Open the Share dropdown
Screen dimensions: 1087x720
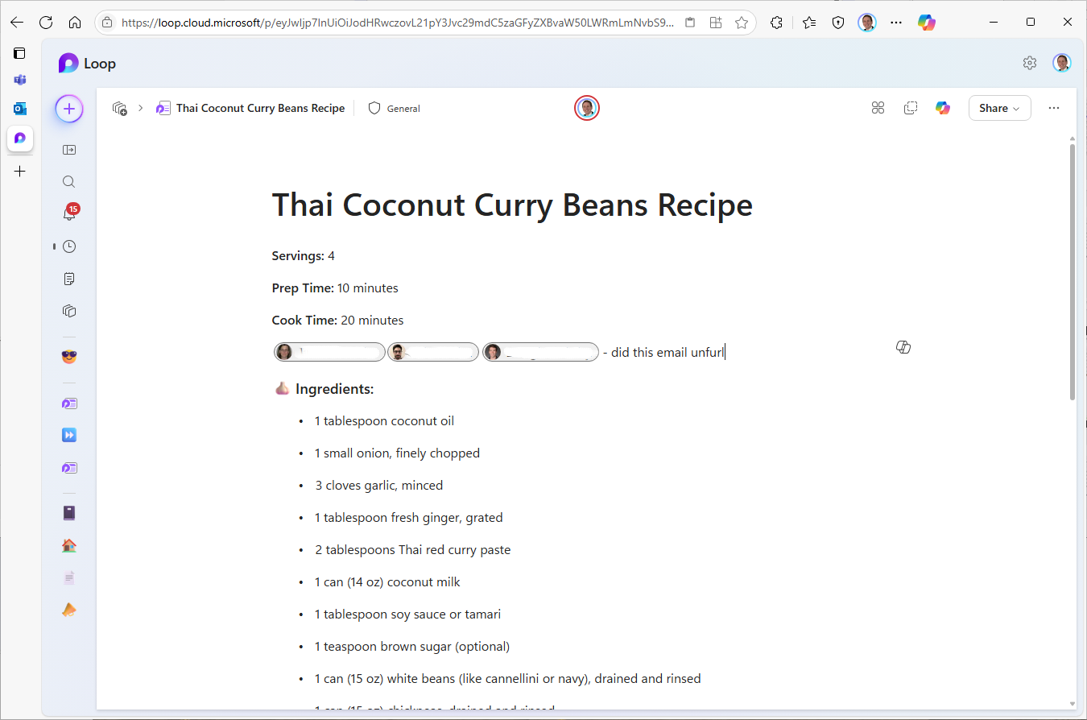click(999, 108)
